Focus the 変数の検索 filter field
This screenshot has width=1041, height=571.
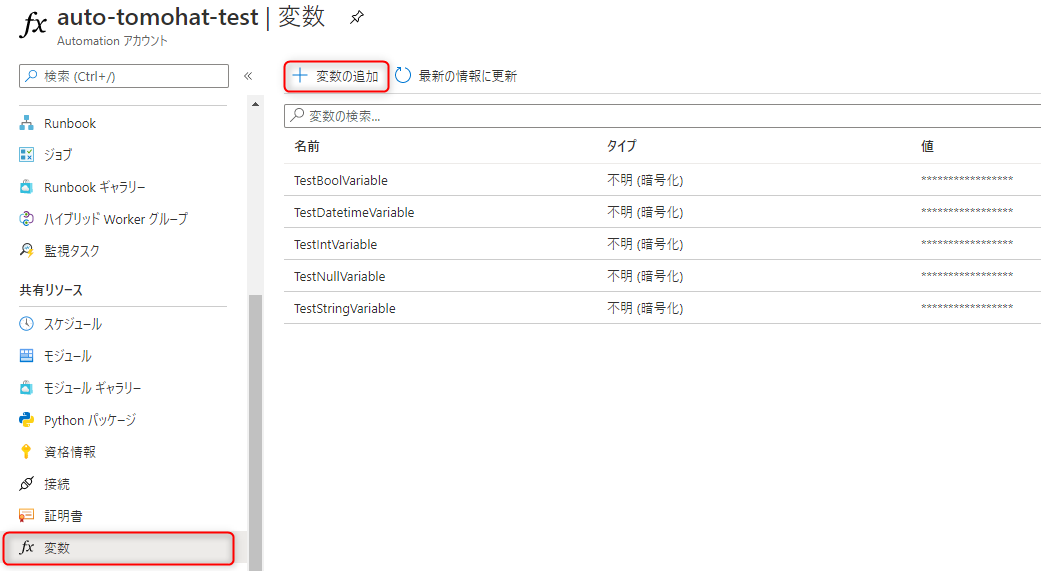(x=663, y=116)
